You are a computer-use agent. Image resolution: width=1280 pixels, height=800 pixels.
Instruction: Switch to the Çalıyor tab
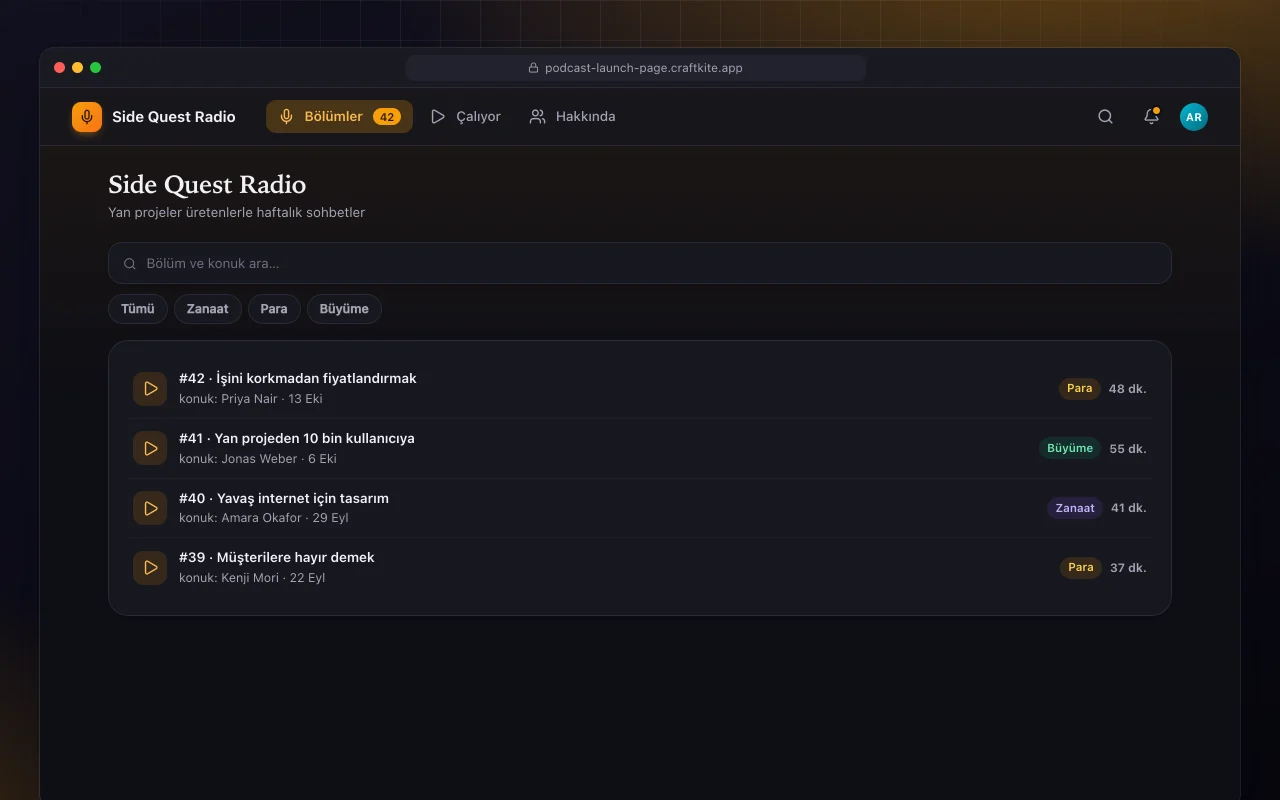[x=465, y=117]
